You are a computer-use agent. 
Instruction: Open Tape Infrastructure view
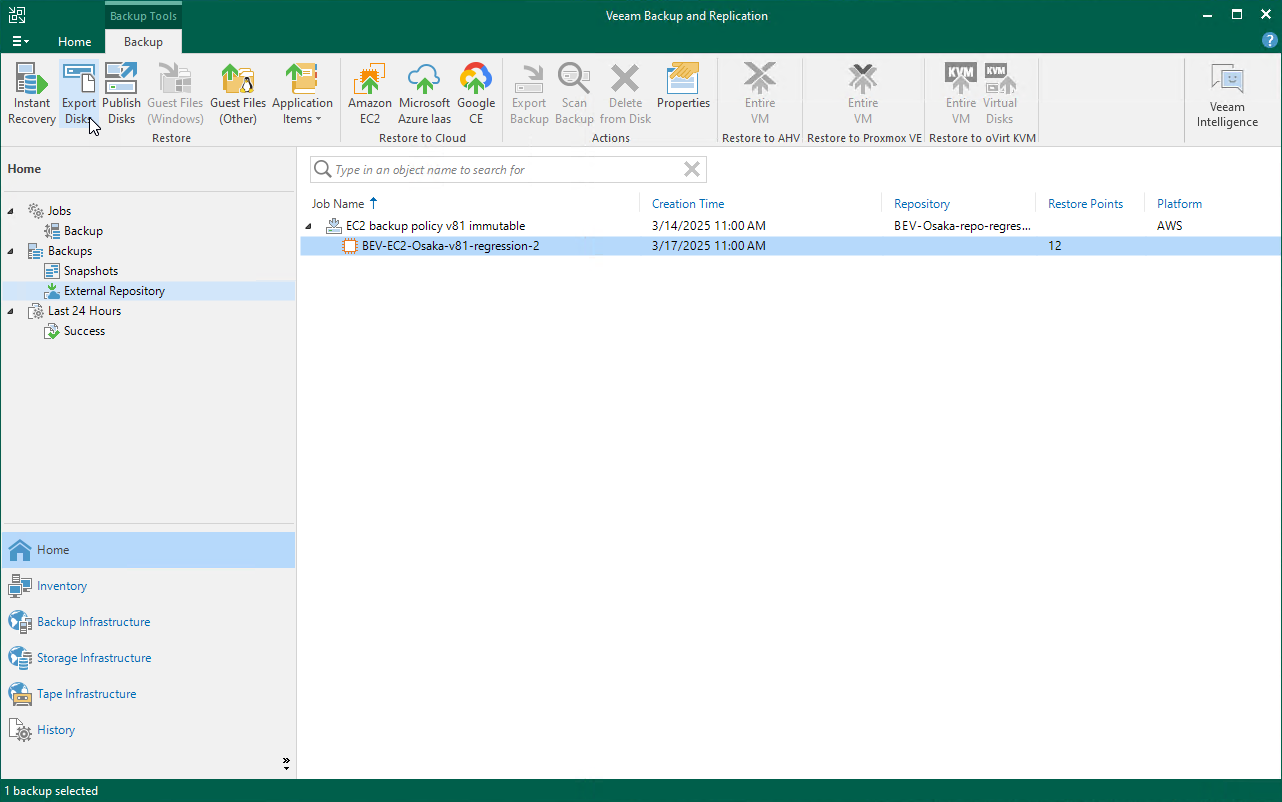148,694
